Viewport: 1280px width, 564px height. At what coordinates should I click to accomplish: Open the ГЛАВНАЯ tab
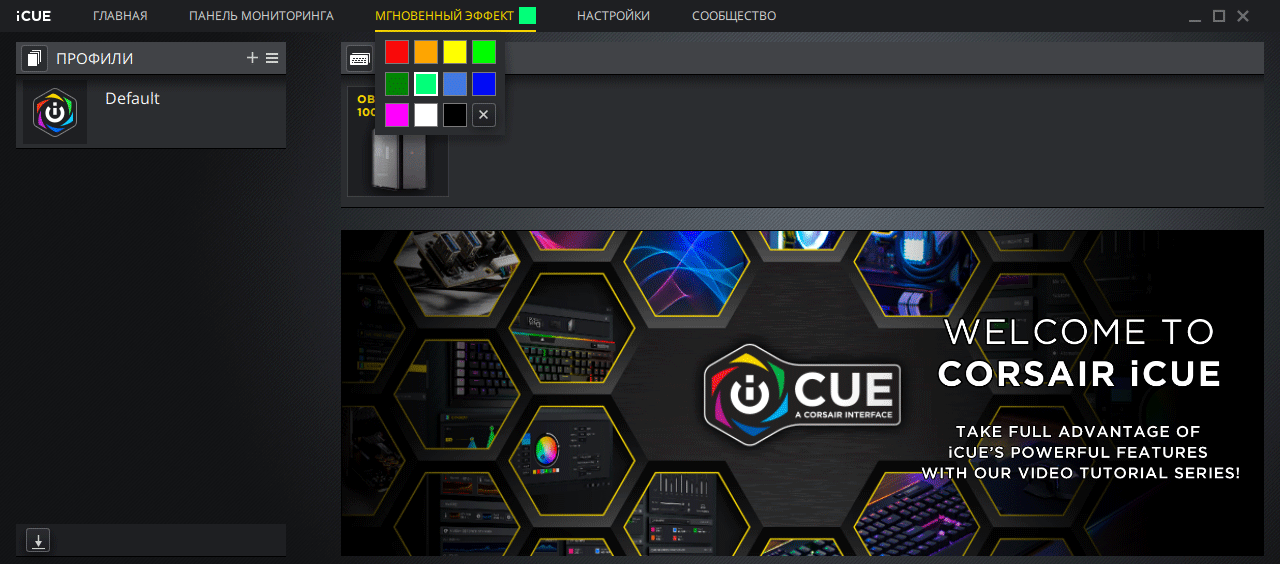[x=120, y=16]
